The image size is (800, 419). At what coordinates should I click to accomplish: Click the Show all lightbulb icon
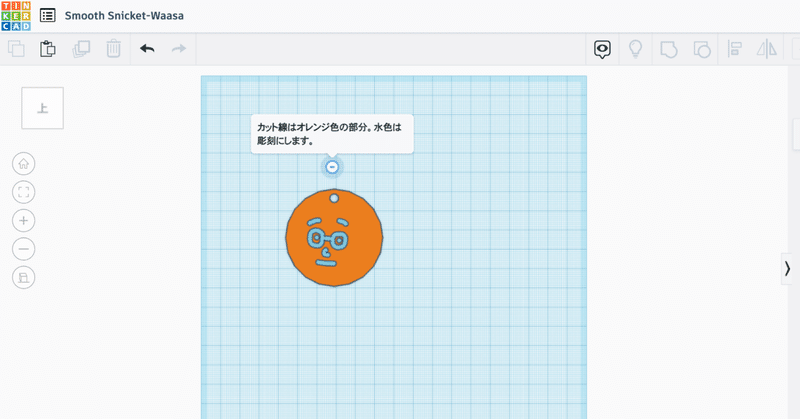(635, 49)
